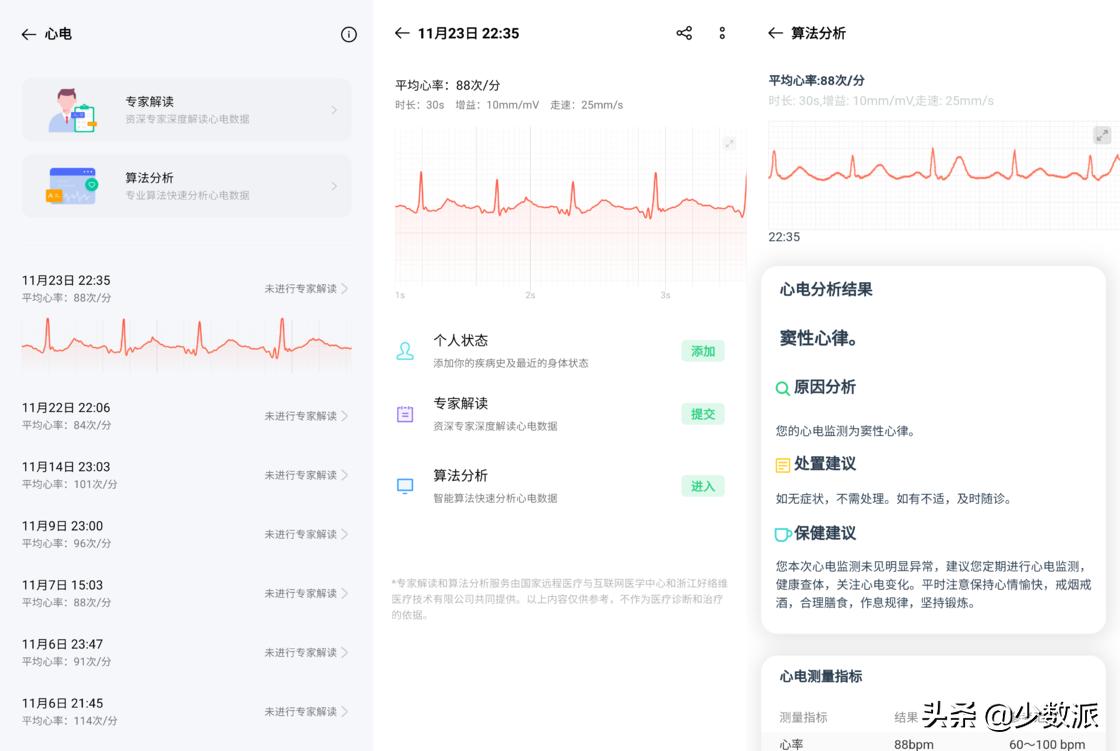Tap the person icon next to 个人状态

pyautogui.click(x=404, y=349)
